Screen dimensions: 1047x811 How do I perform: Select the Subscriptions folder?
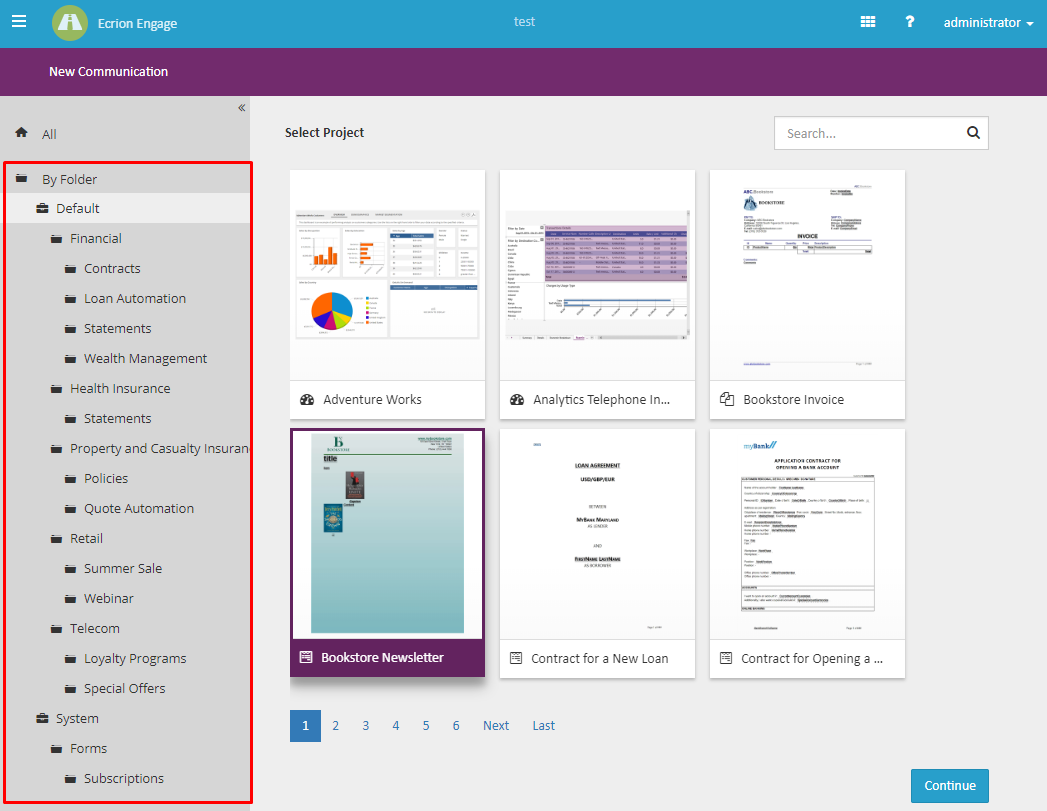click(x=123, y=778)
